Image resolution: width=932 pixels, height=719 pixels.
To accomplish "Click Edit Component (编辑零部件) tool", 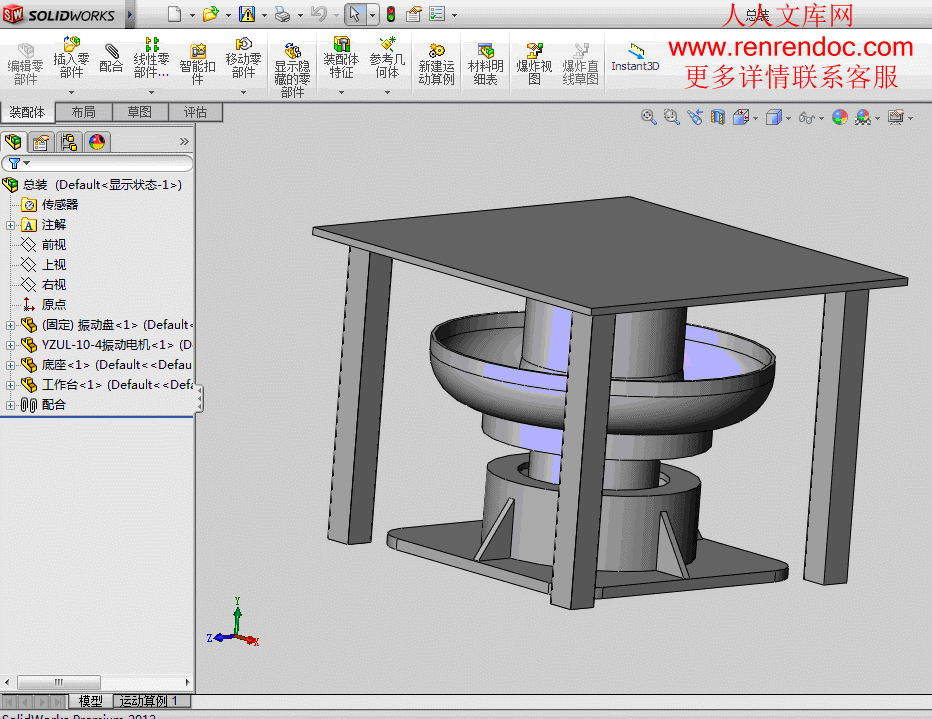I will click(x=26, y=64).
